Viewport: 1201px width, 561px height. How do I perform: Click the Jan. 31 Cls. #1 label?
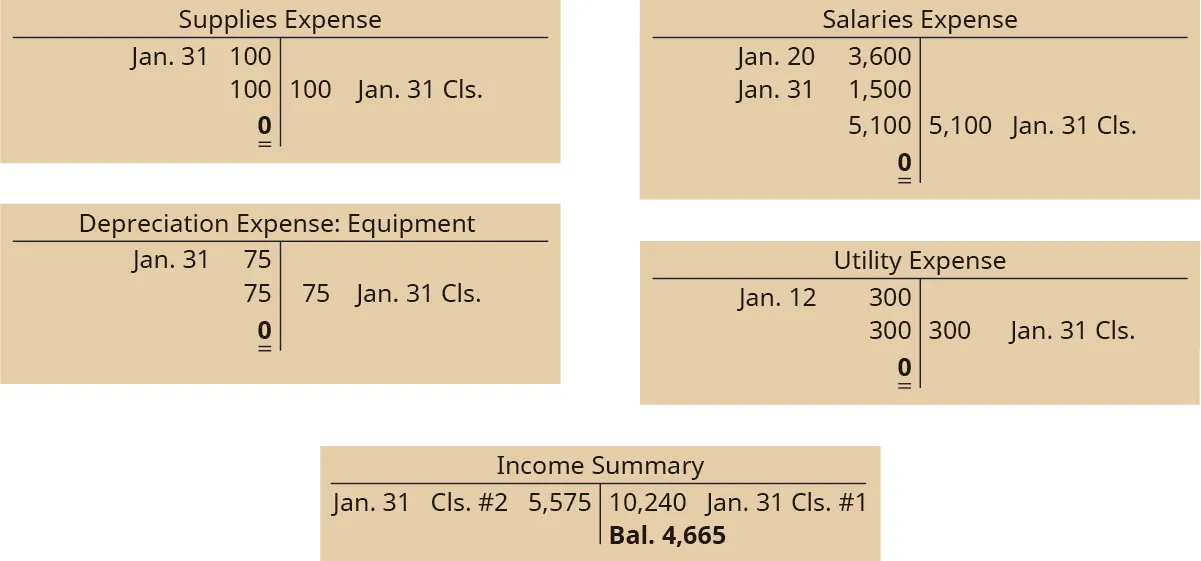786,502
